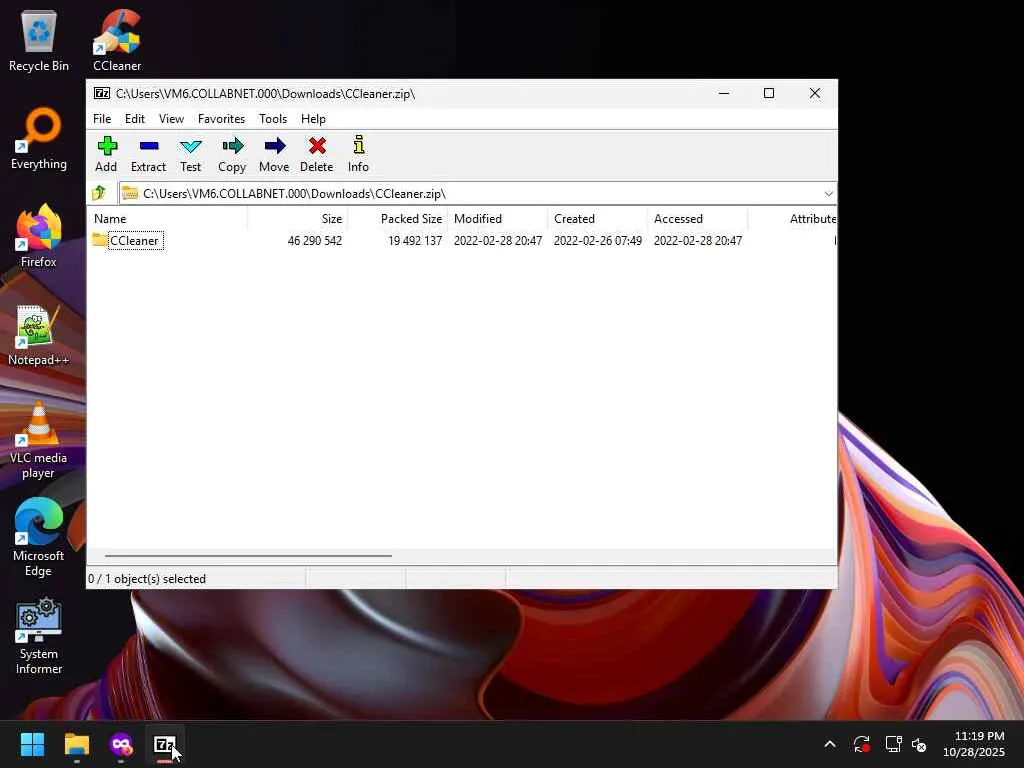Open the Favorites menu
Image resolution: width=1024 pixels, height=768 pixels.
(221, 119)
